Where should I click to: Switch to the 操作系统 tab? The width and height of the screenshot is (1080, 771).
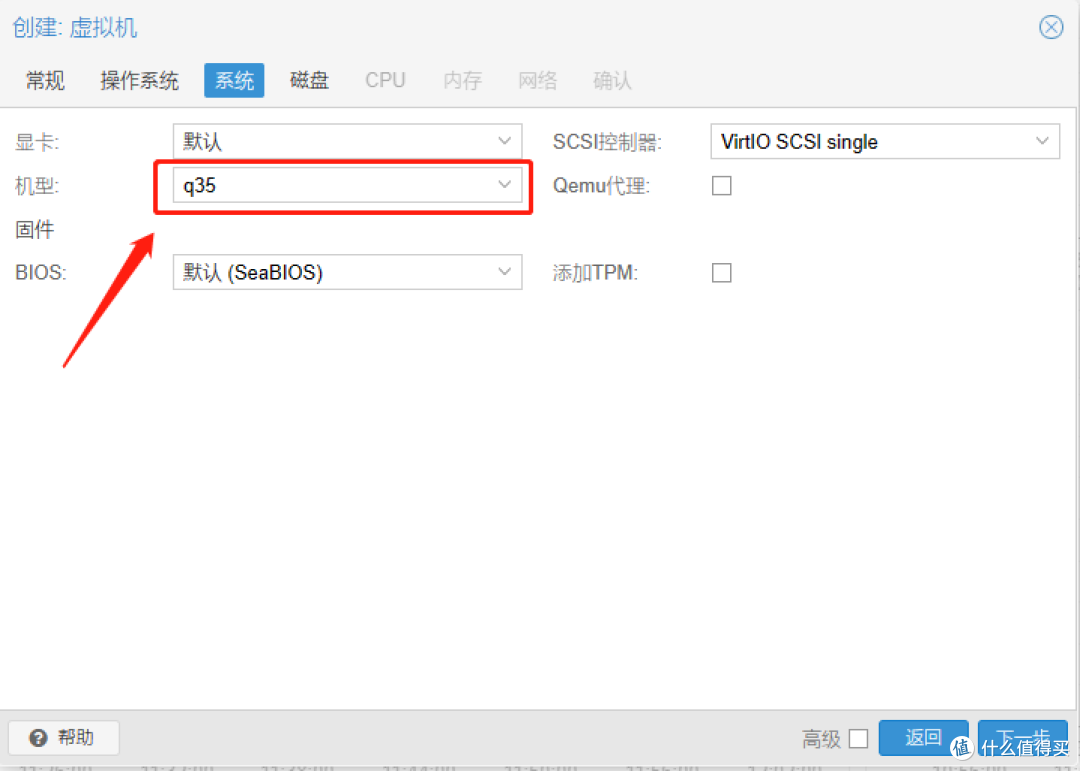tap(139, 81)
